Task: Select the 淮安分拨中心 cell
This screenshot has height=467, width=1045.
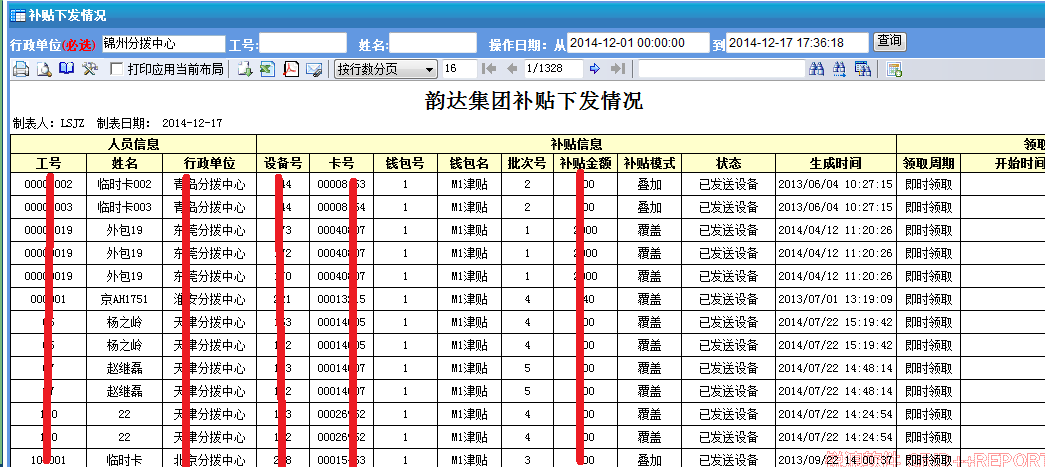Action: tap(210, 299)
